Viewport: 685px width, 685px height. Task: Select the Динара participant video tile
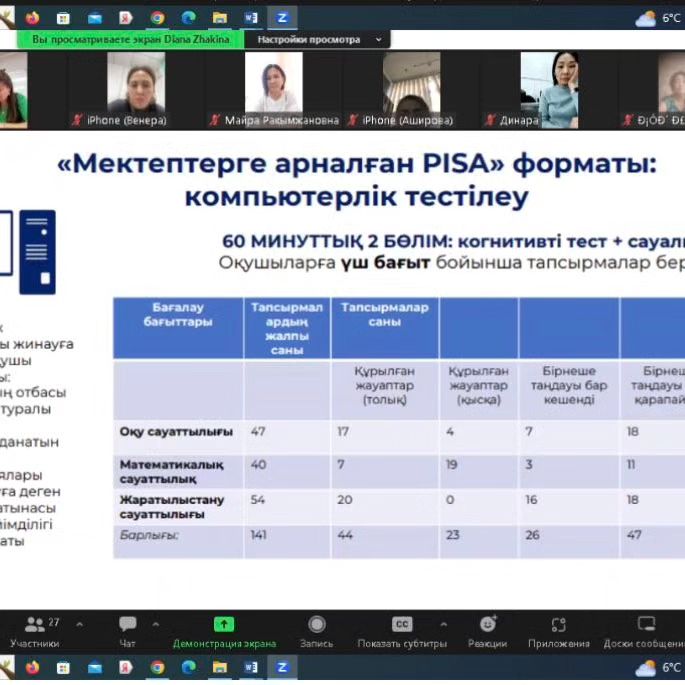pos(549,88)
